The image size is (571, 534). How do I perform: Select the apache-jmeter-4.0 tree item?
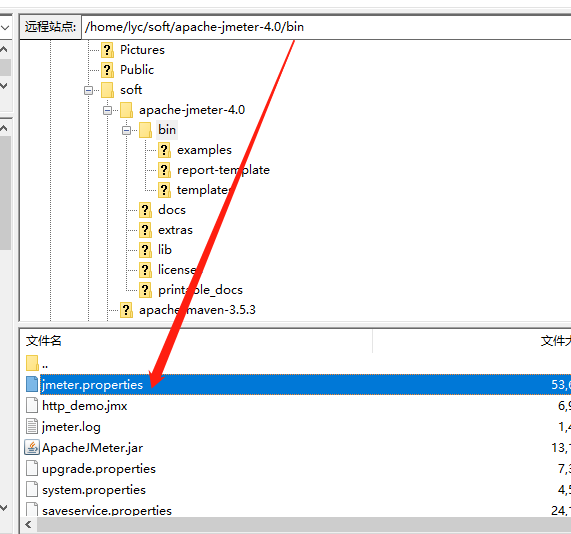(192, 110)
